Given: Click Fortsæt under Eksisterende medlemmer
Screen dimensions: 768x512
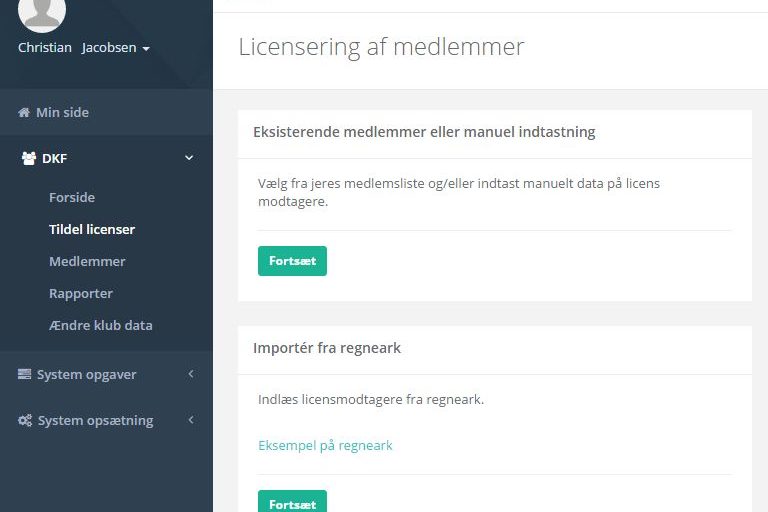Looking at the screenshot, I should [292, 261].
